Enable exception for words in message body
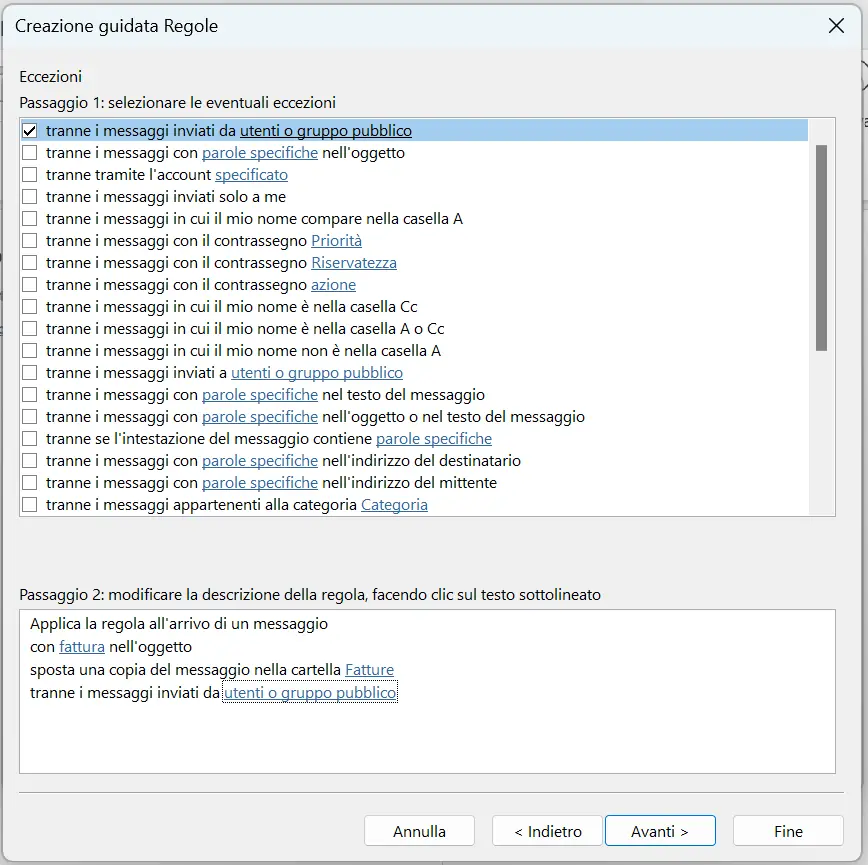 [x=28, y=394]
